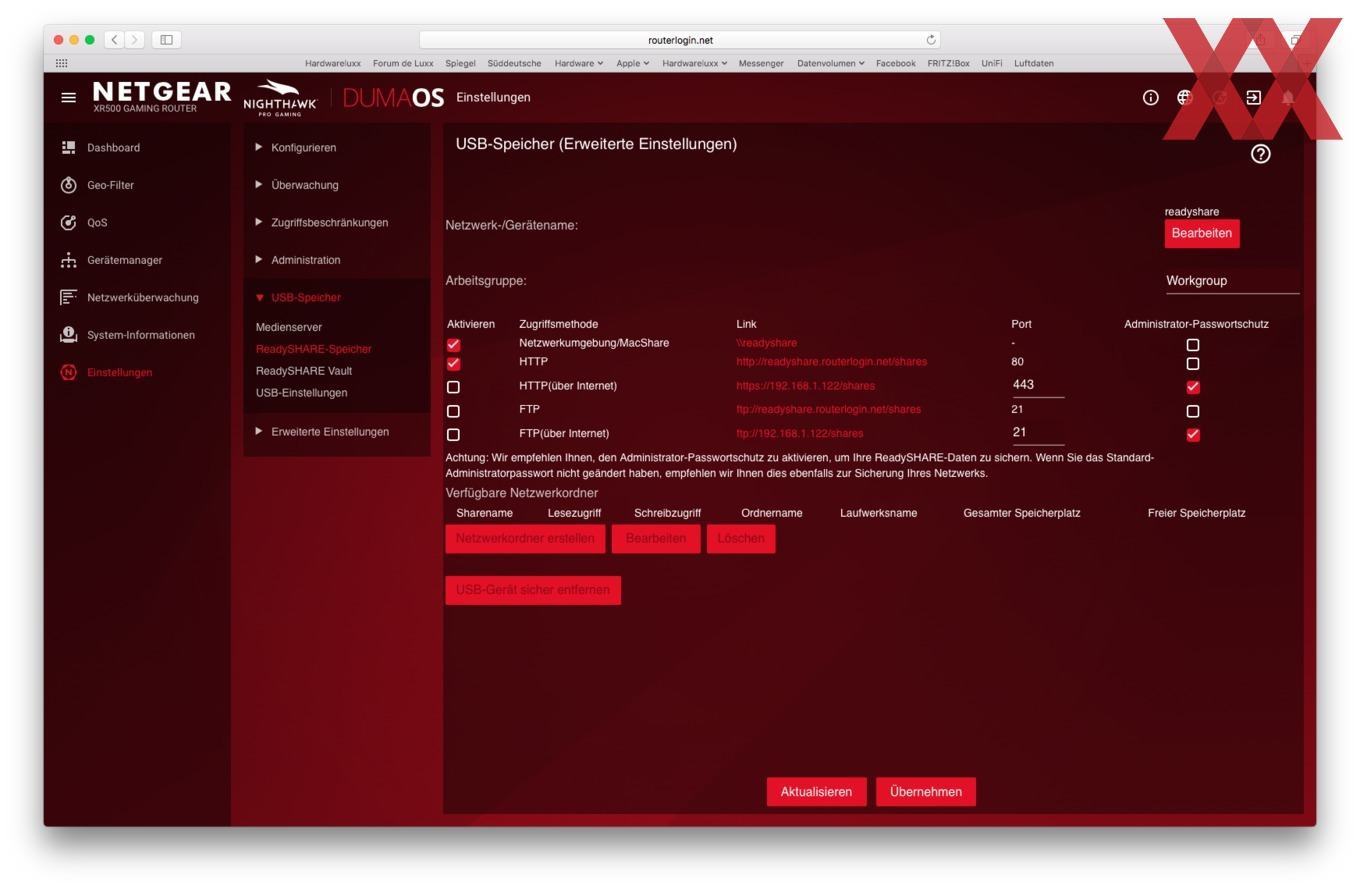The width and height of the screenshot is (1360, 889).
Task: Disable password protection for FTP(über Internet)
Action: pos(1193,435)
